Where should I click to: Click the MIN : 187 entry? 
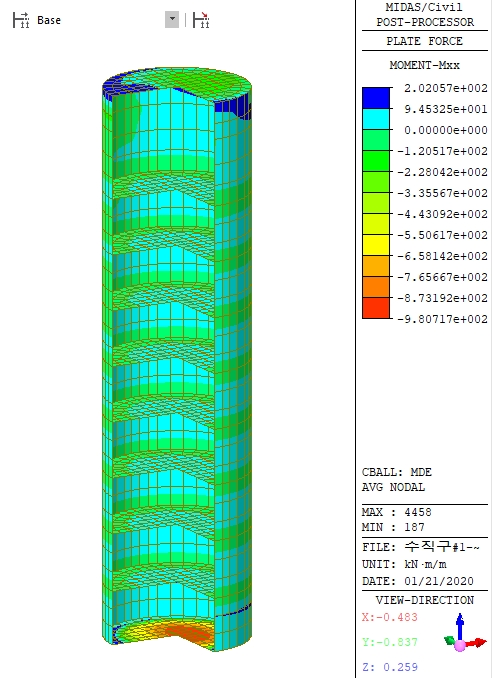[393, 528]
